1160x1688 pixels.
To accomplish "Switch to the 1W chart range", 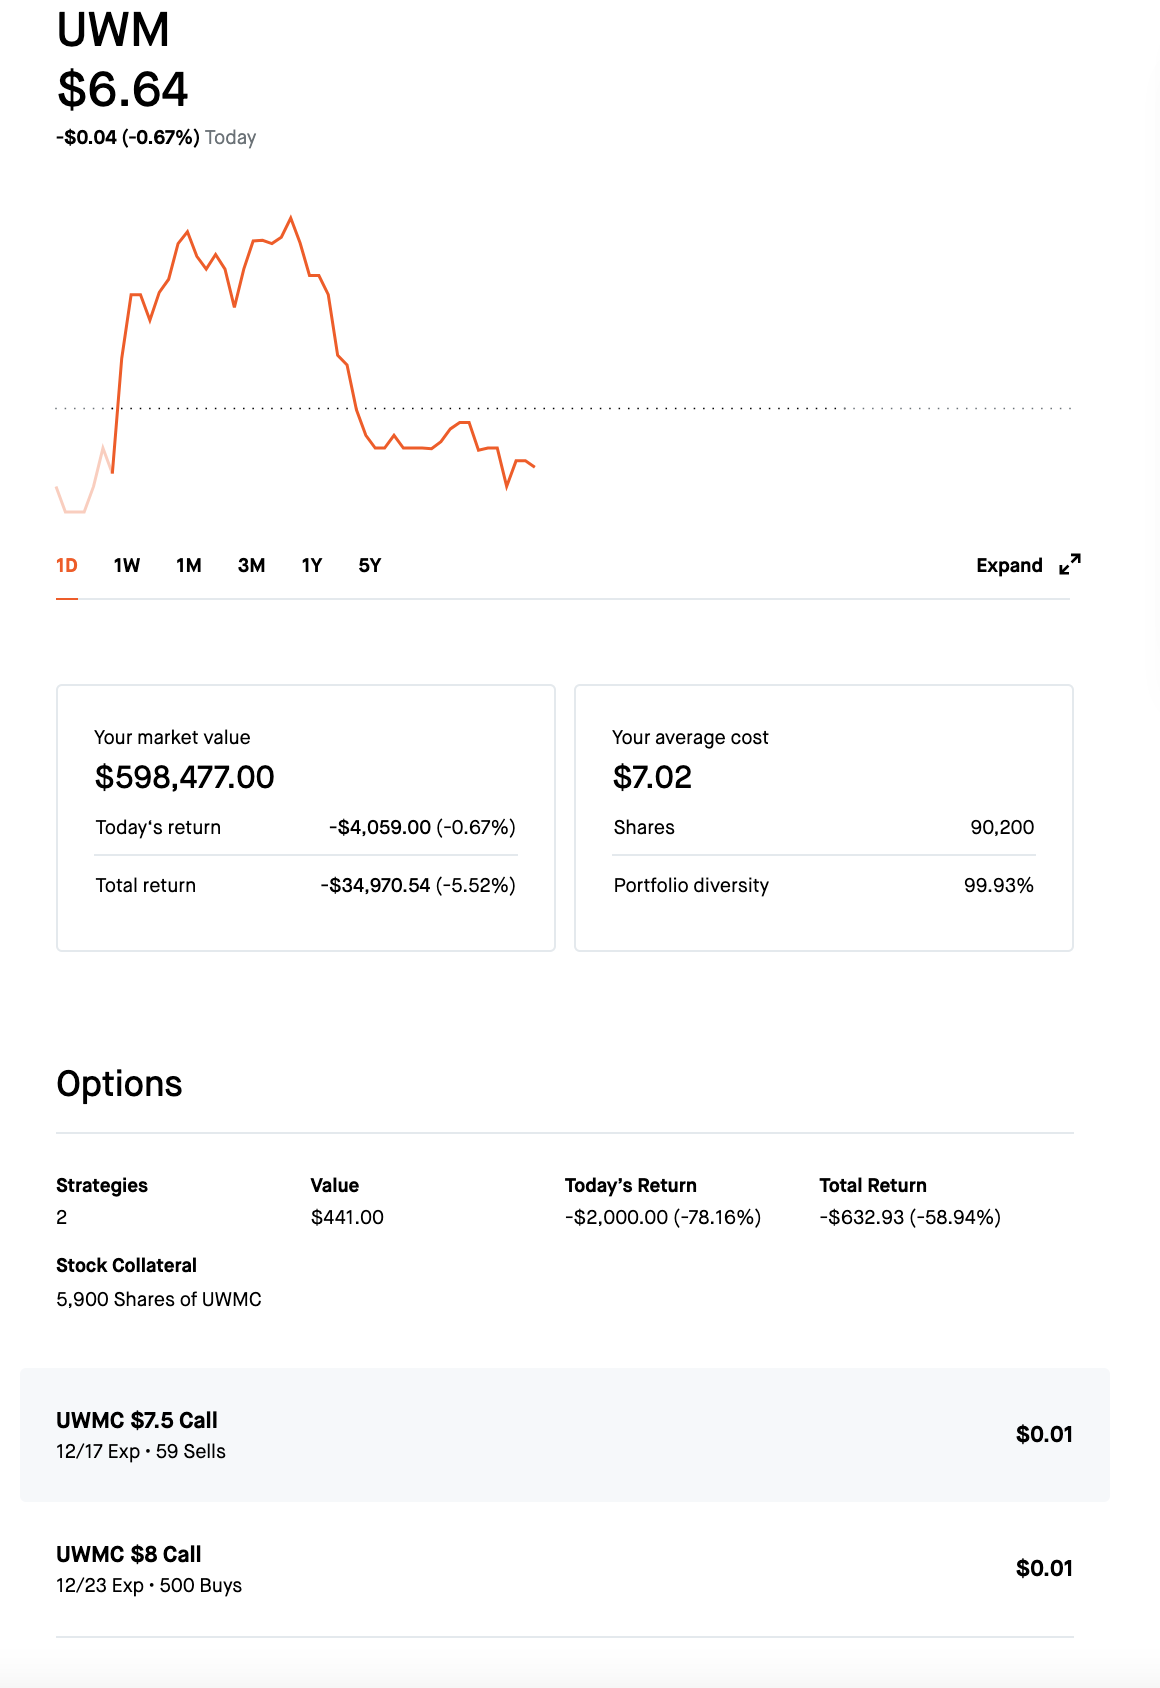I will pyautogui.click(x=127, y=566).
